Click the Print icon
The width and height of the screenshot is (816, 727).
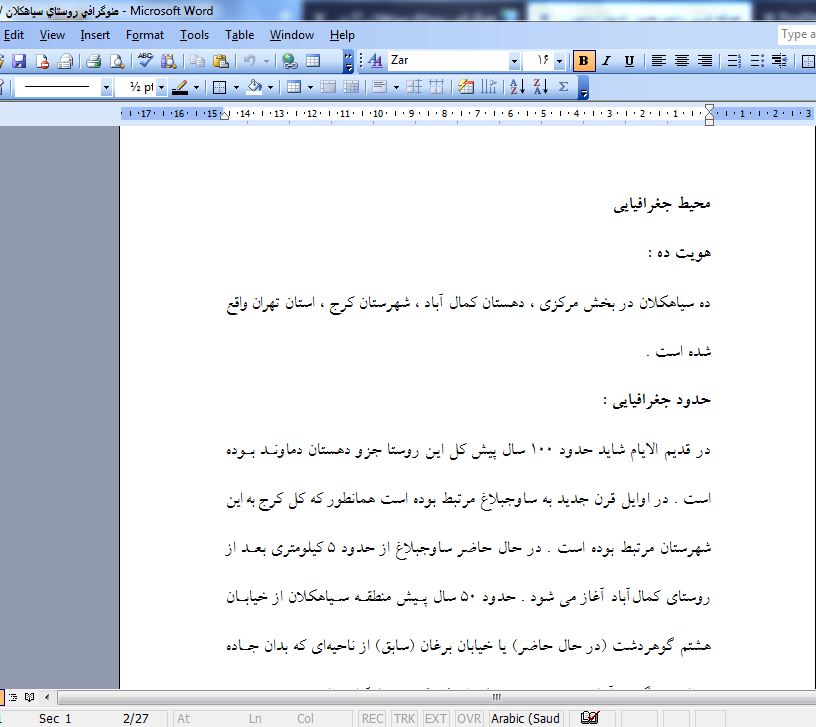click(93, 61)
